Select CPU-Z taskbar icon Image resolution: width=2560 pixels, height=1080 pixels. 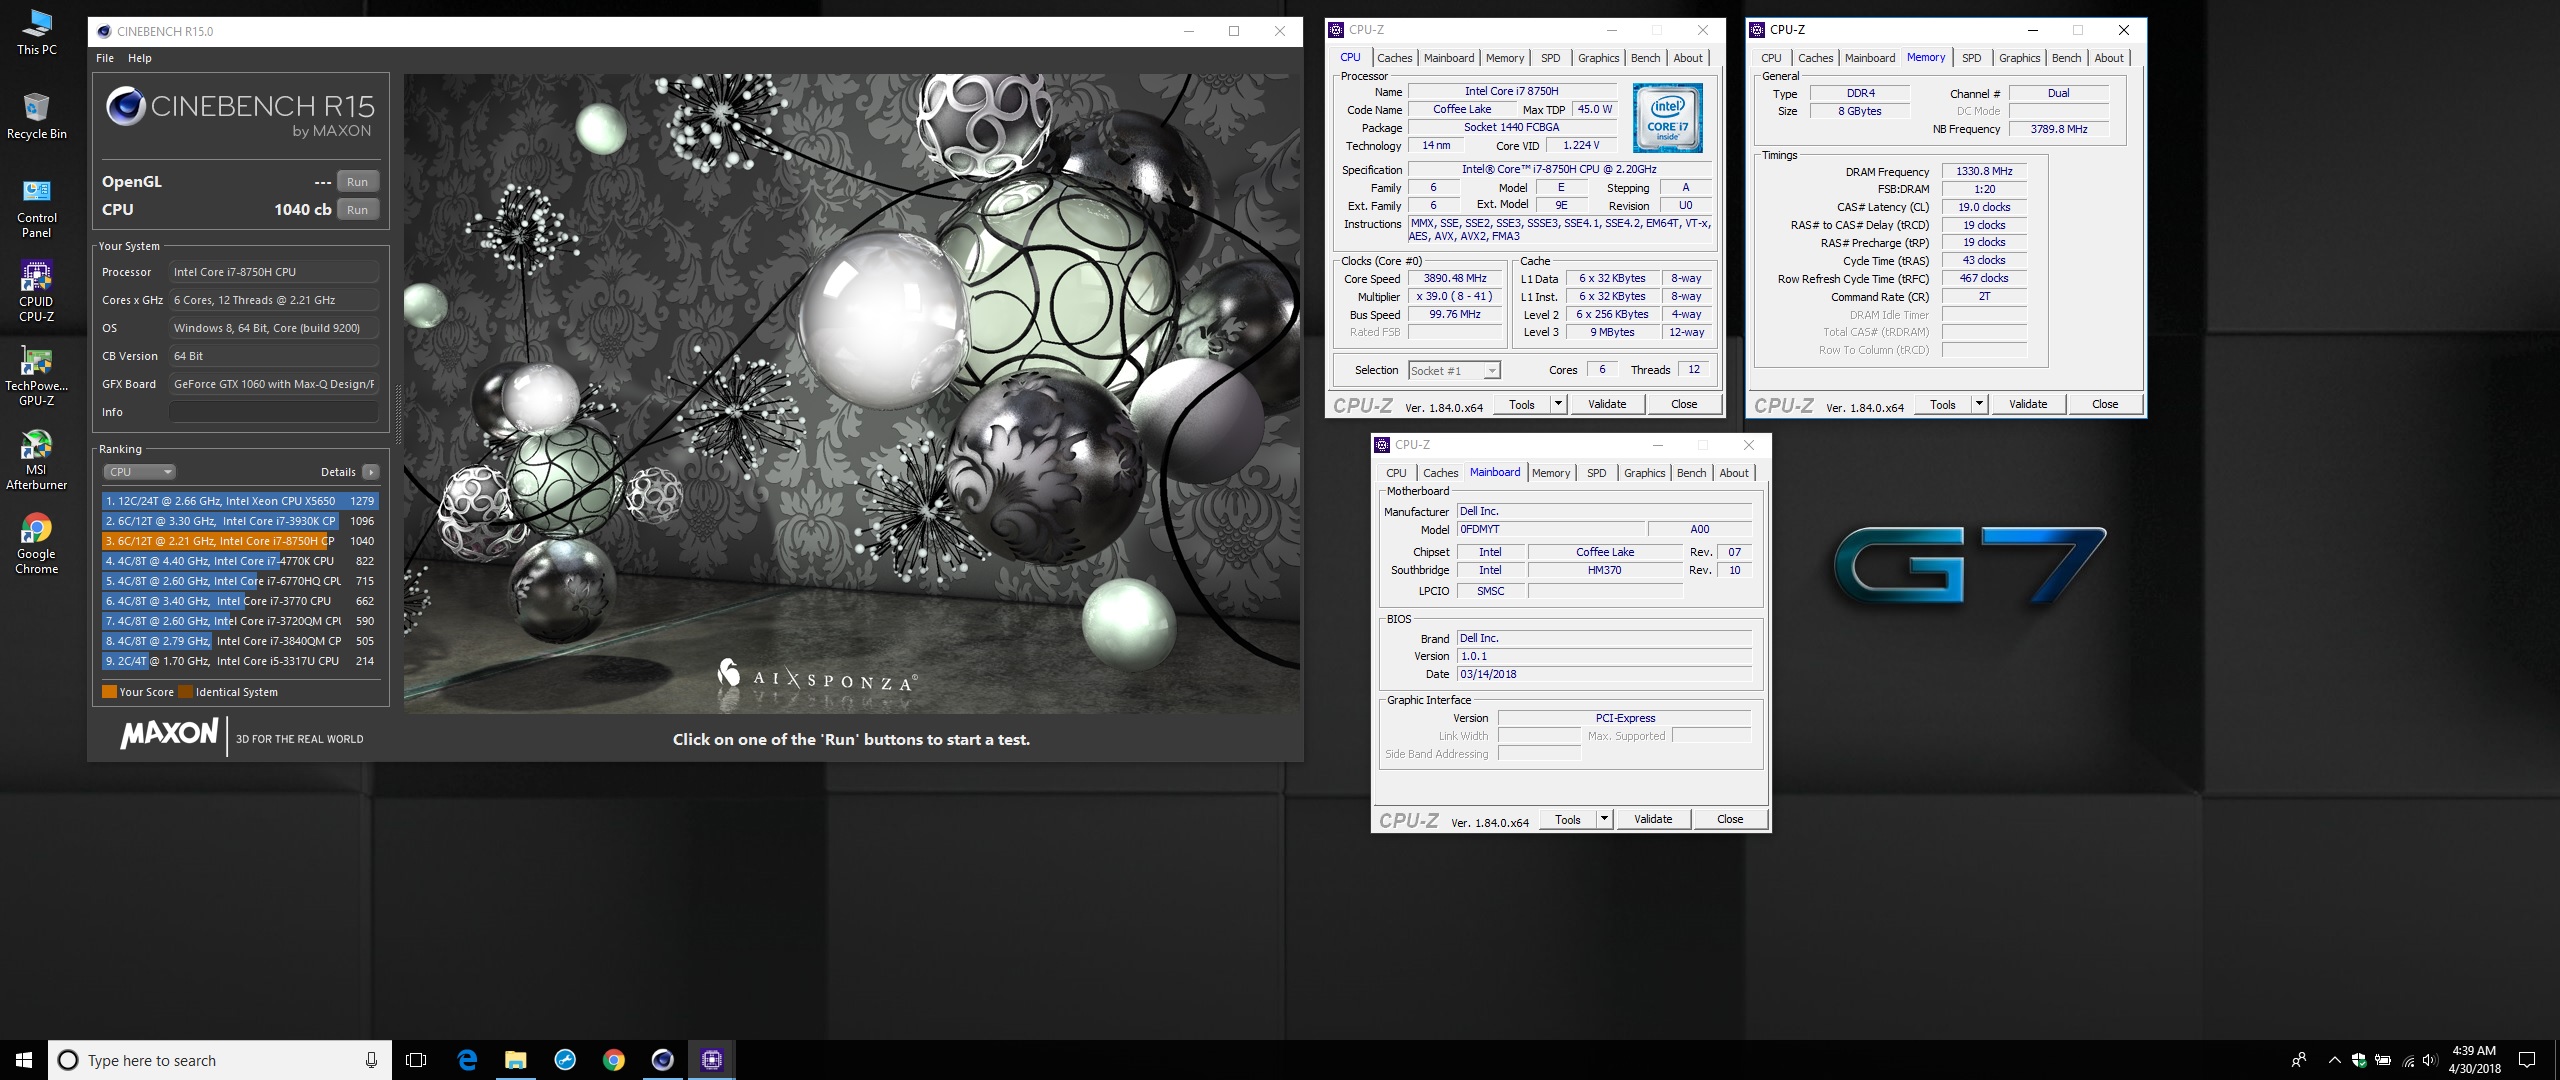[712, 1060]
